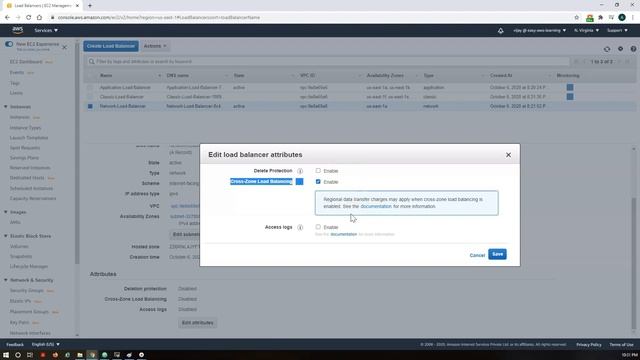
Task: Open the Chrome profile avatar
Action: coord(622,17)
